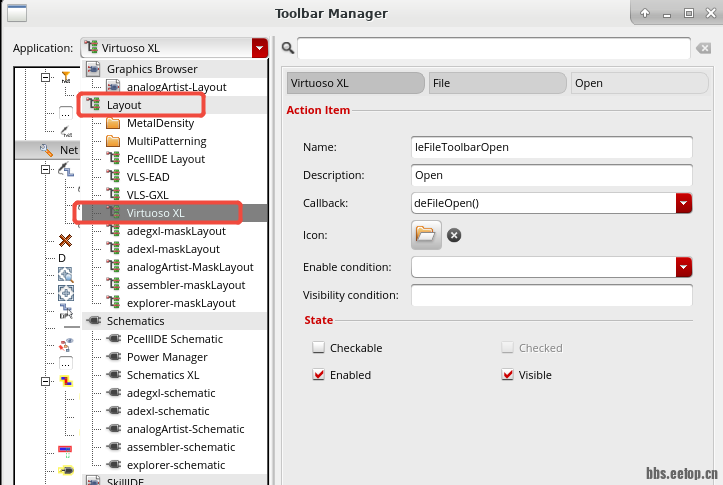723x485 pixels.
Task: Select Virtuoso XL in the Layout group
Action: tap(155, 213)
